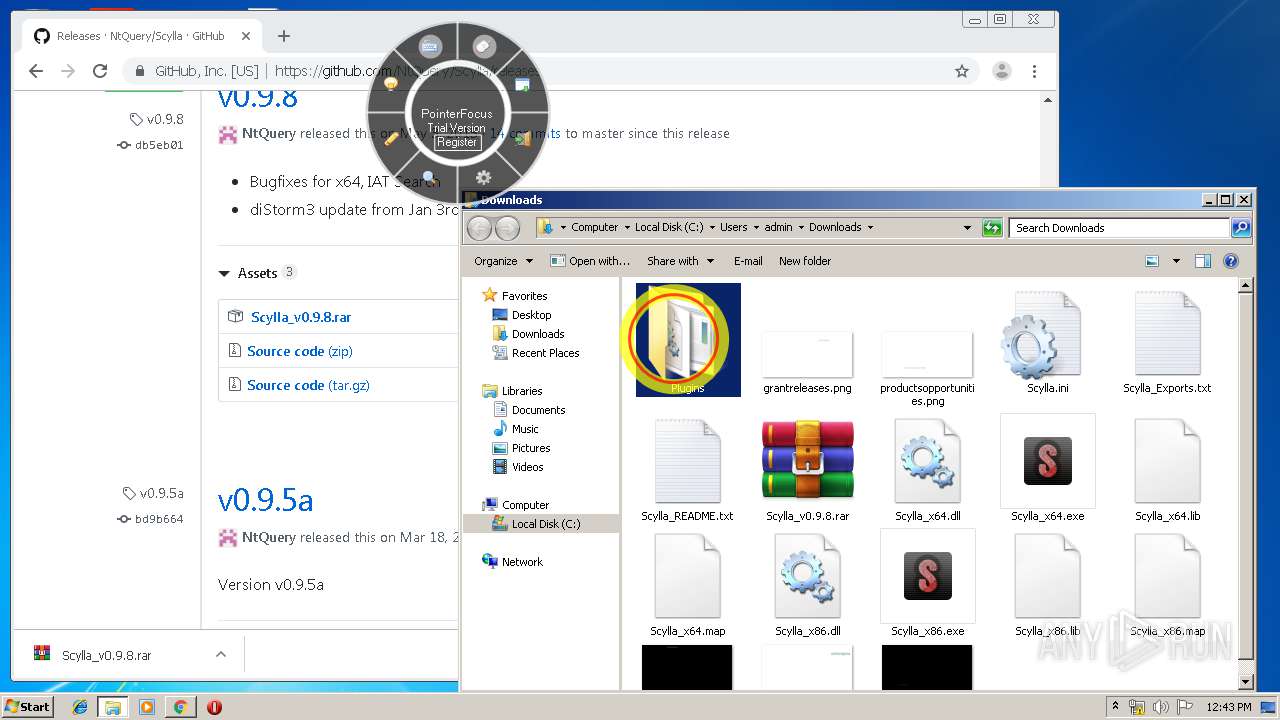Click the window icon in PointerFocus wheel
Screen dimensions: 1280x720
click(522, 85)
